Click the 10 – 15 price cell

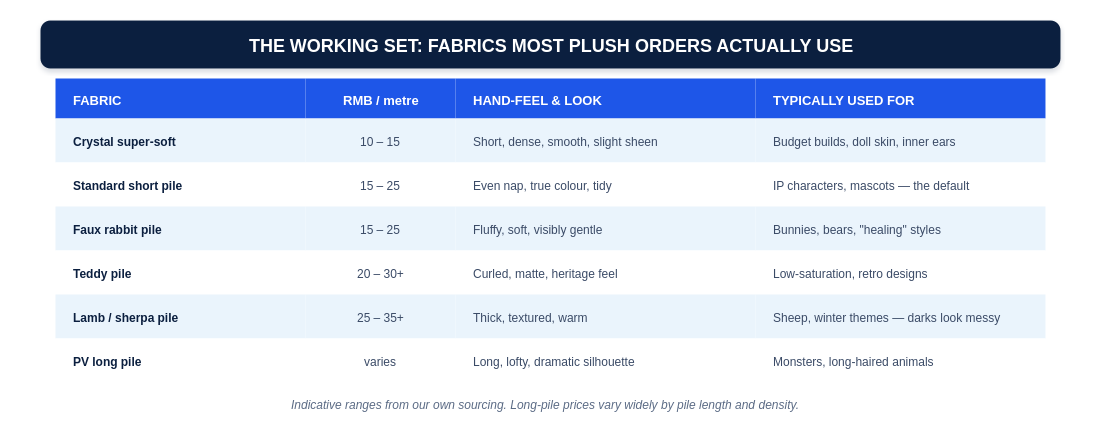click(380, 142)
